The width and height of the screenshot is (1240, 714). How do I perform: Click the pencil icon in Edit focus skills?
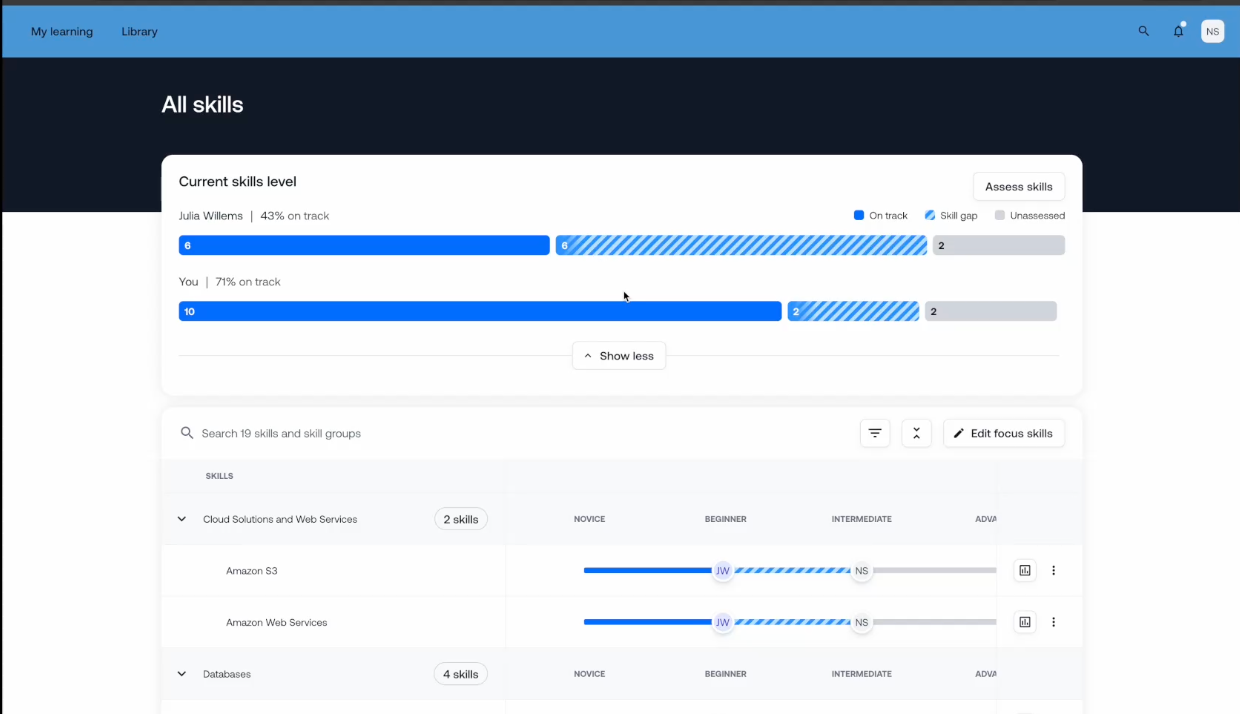click(x=959, y=433)
